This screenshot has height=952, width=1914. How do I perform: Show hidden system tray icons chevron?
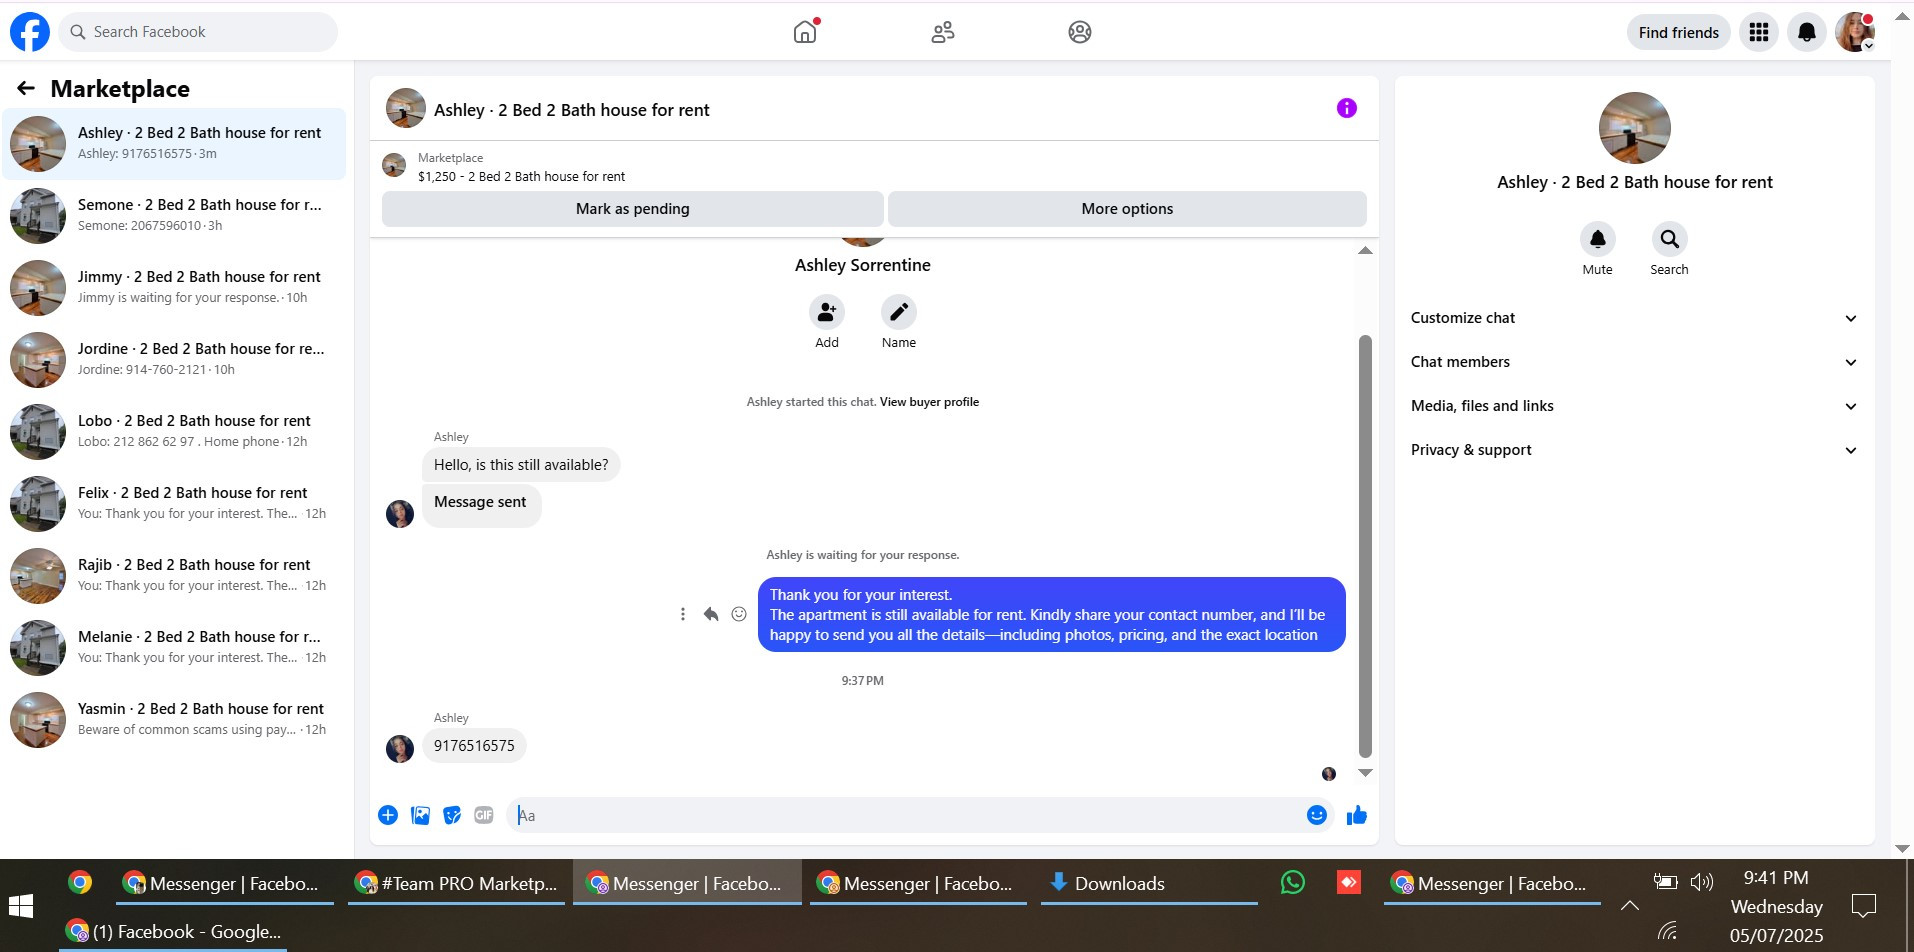point(1630,905)
